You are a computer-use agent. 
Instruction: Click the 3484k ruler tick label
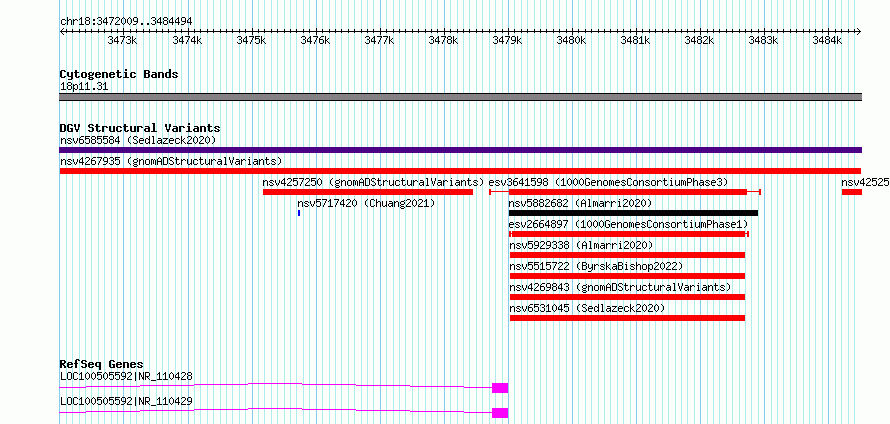click(828, 41)
